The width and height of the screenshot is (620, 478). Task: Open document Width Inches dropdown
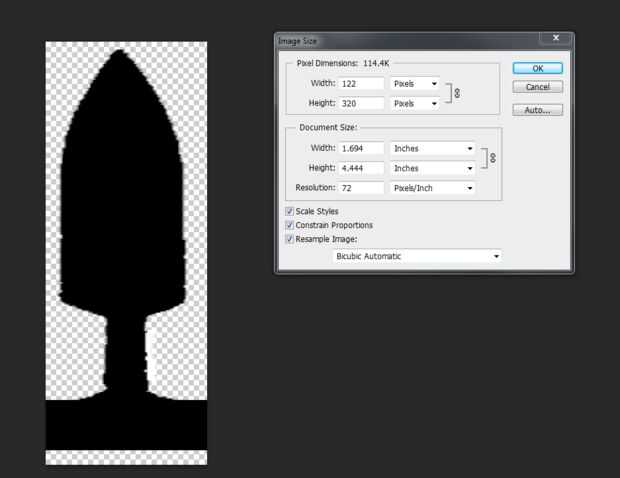[433, 148]
